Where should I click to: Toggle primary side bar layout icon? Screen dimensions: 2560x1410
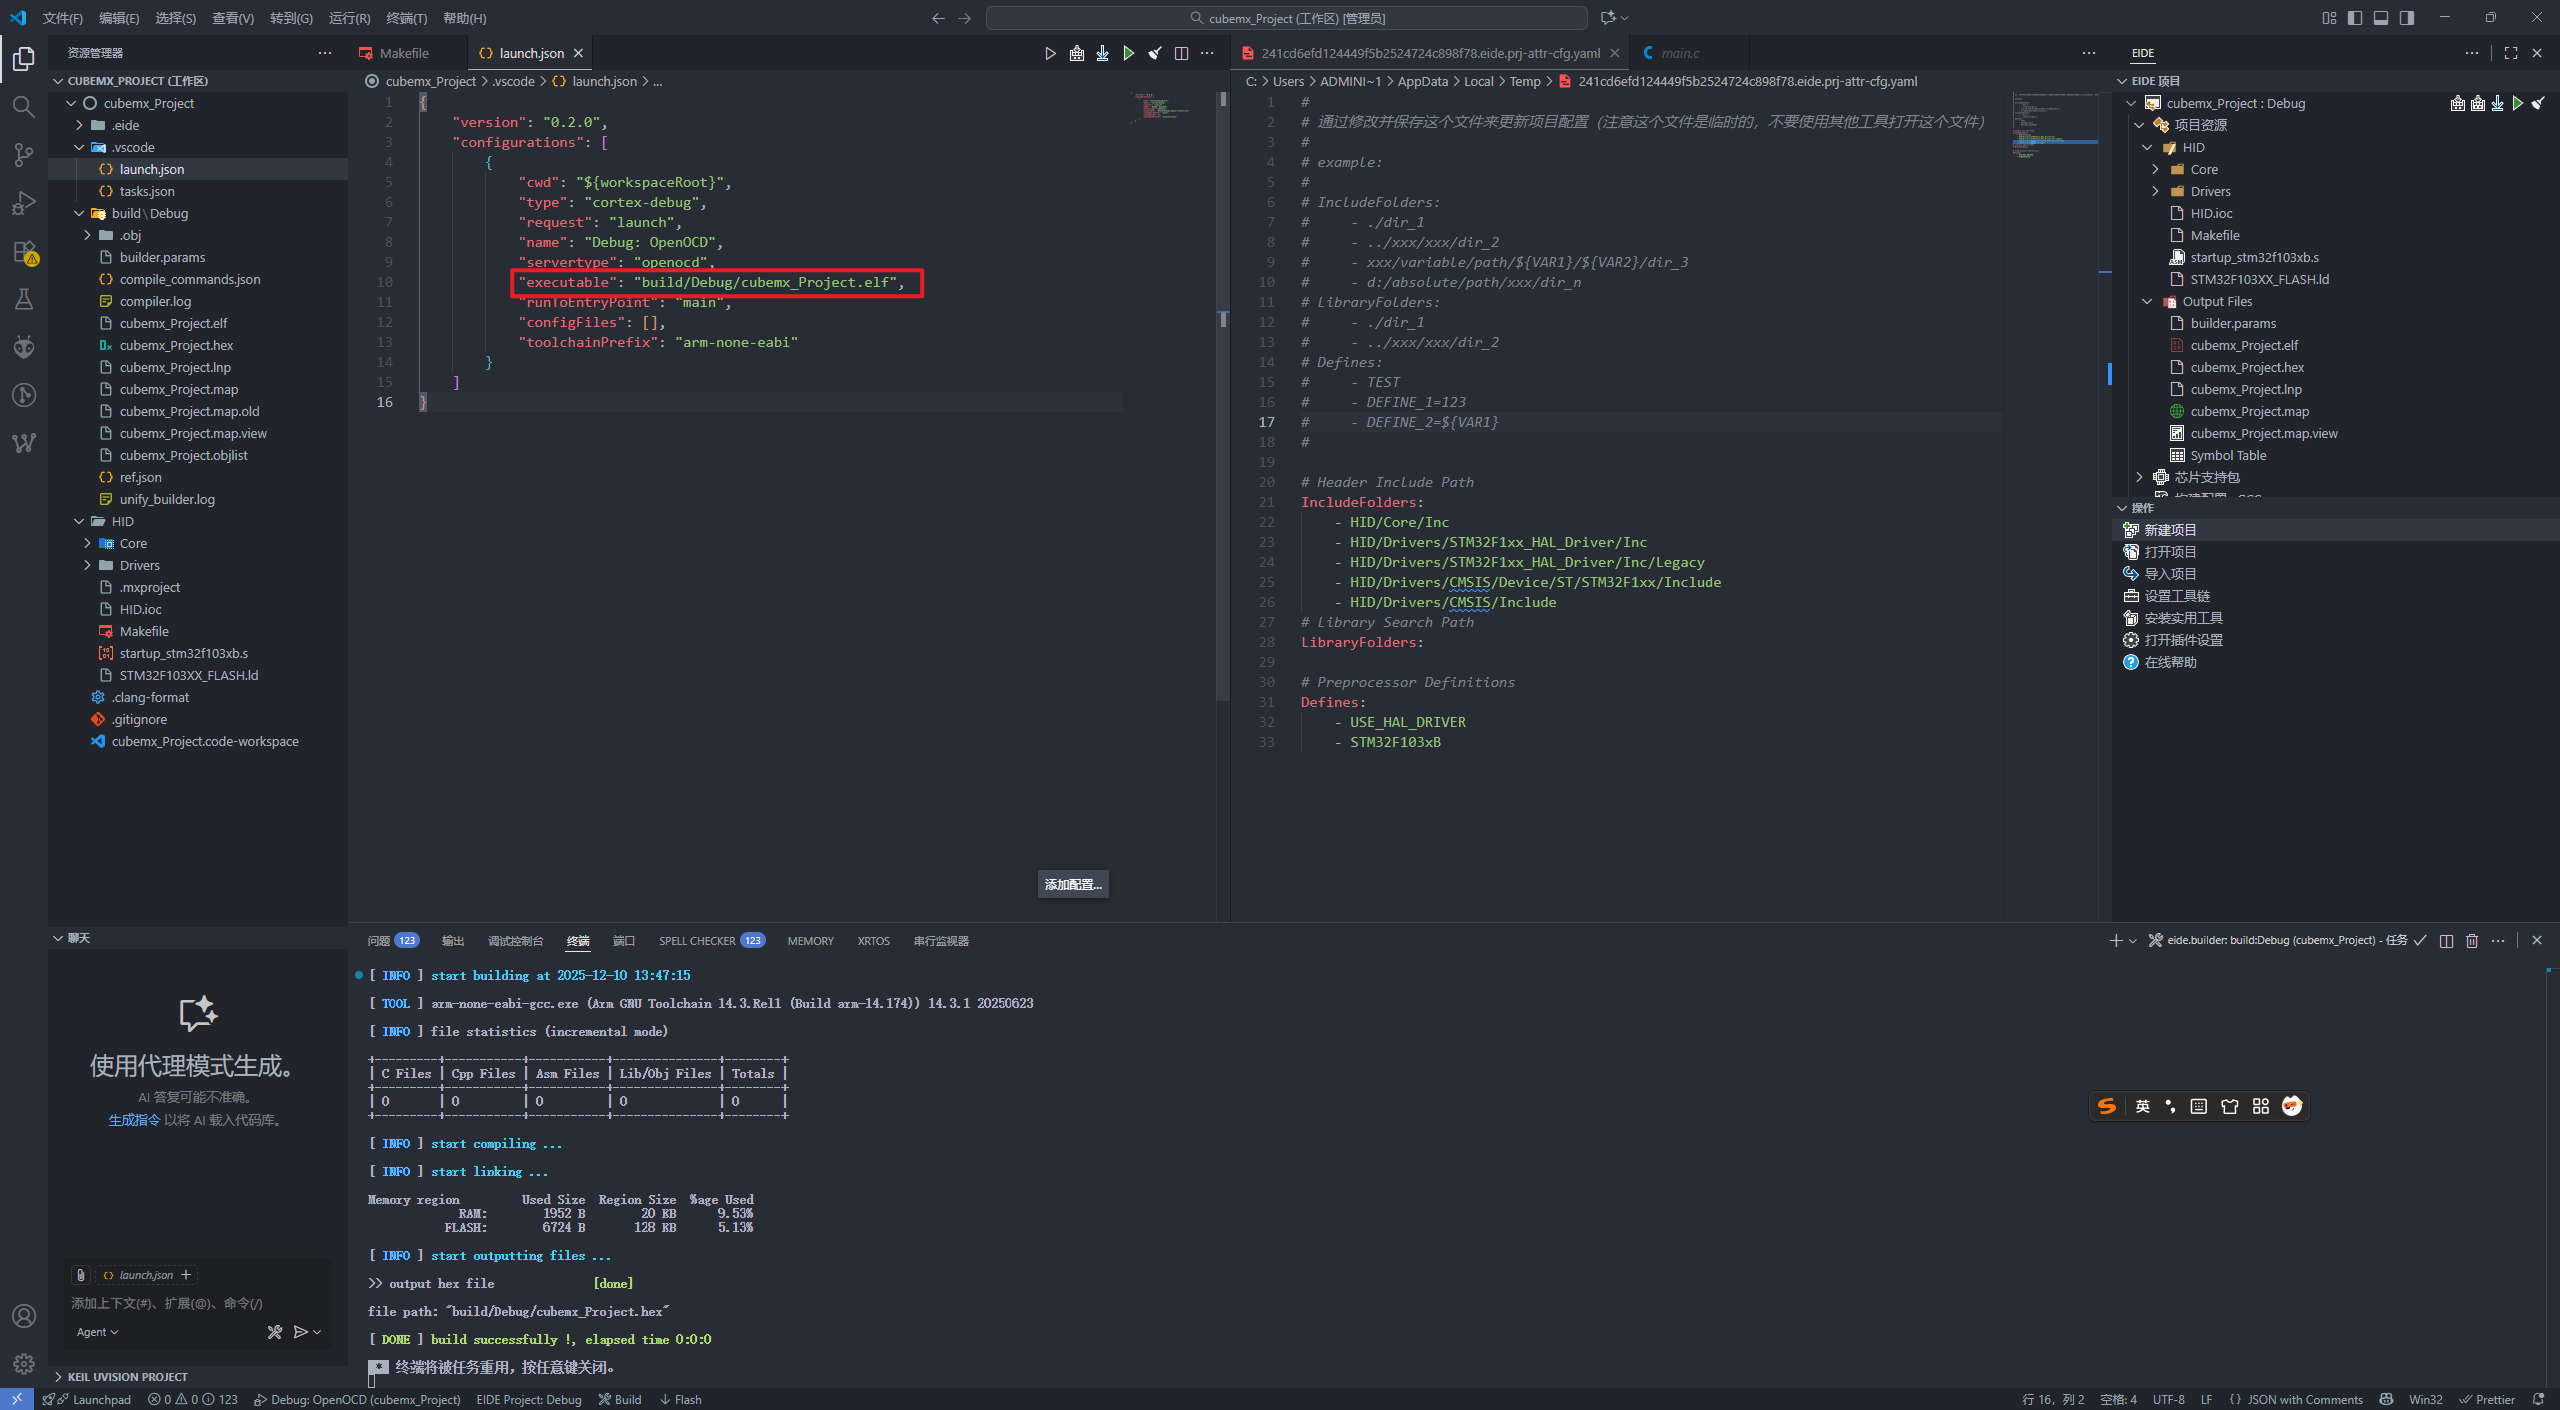(2355, 18)
